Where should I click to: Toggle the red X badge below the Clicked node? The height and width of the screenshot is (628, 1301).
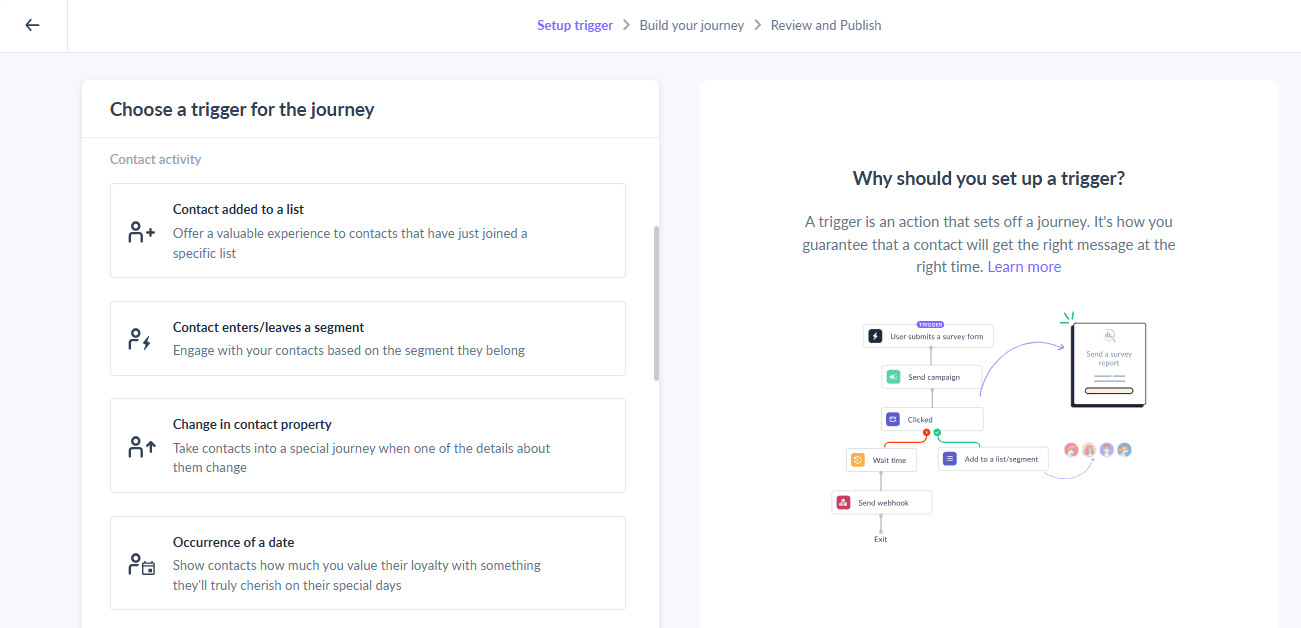[926, 432]
